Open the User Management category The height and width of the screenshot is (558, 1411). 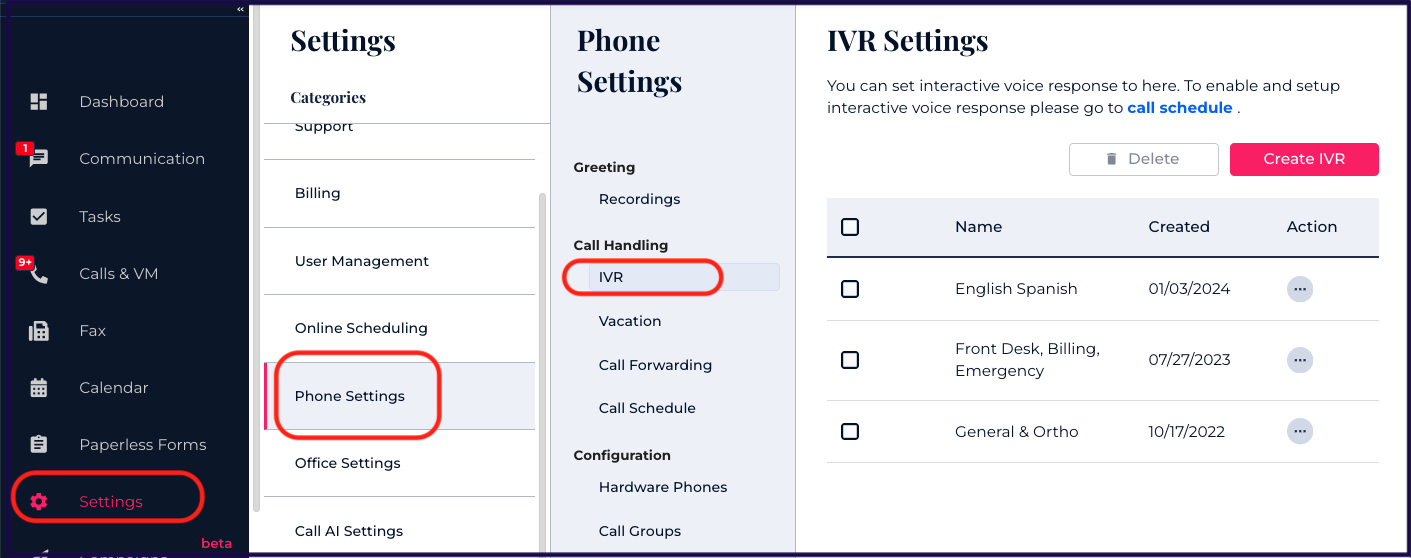(361, 261)
